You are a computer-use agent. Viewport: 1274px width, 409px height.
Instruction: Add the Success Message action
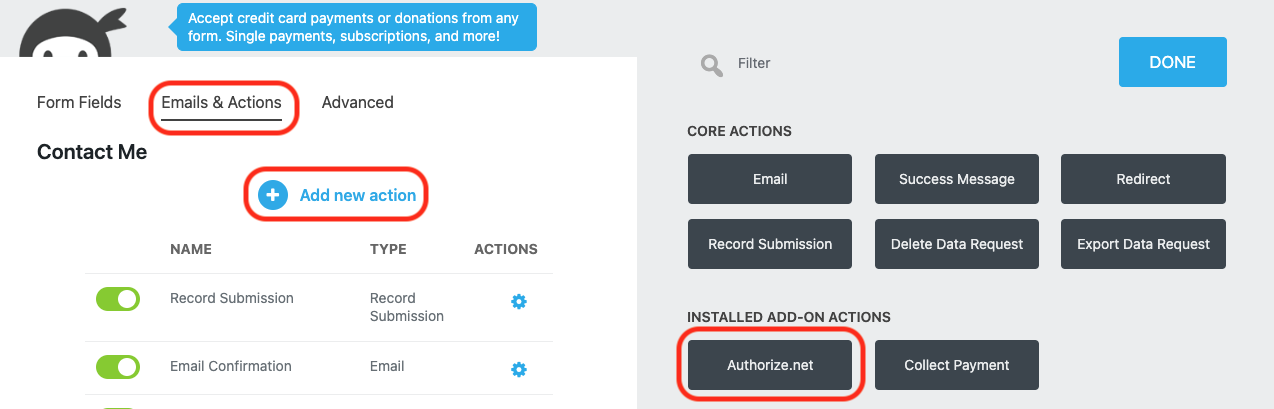click(957, 179)
